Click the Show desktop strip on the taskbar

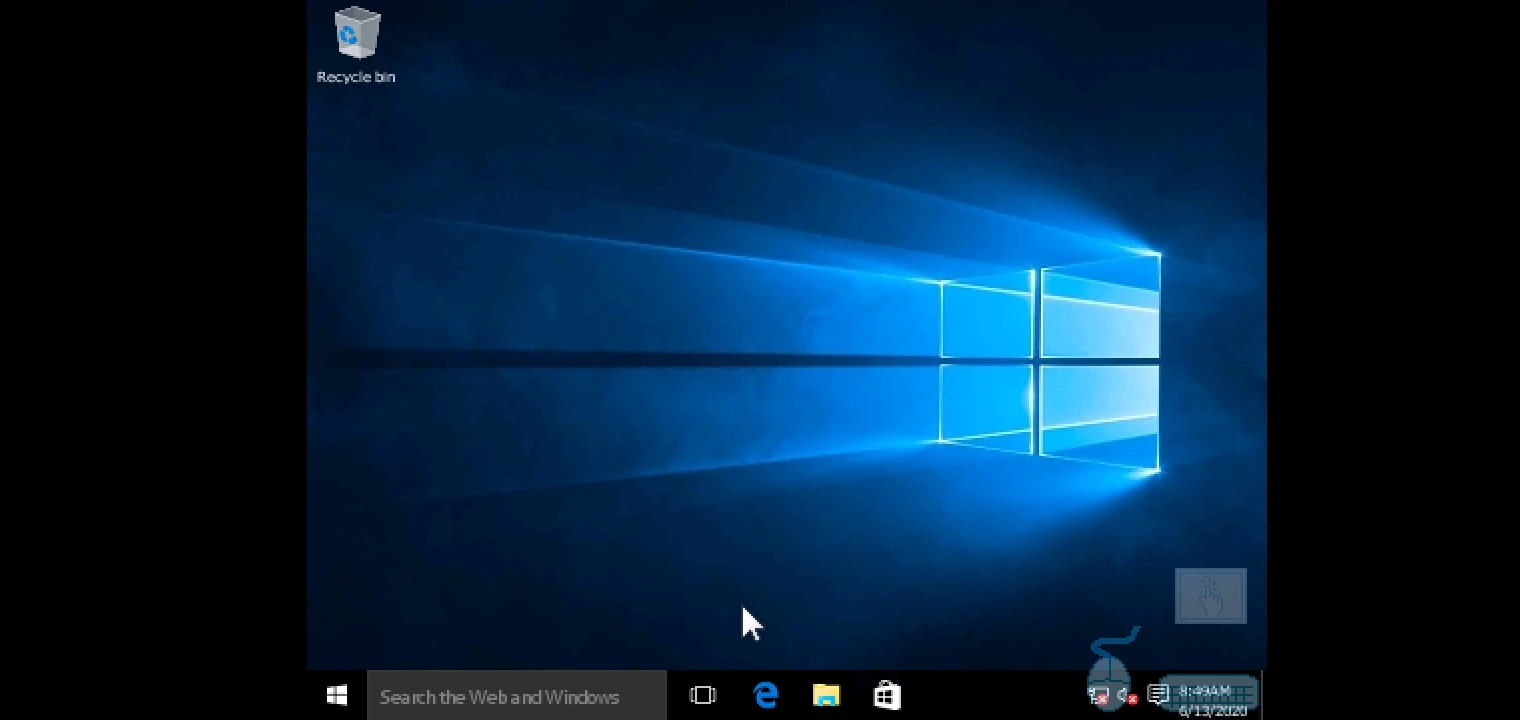click(1263, 696)
